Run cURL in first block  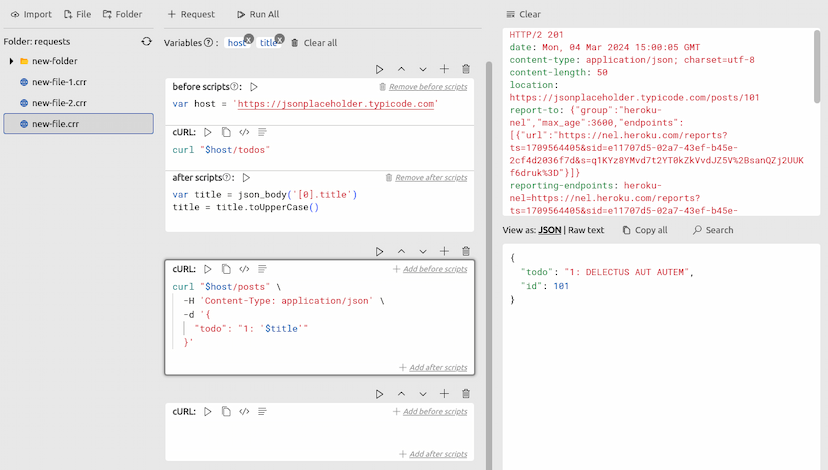[x=208, y=132]
